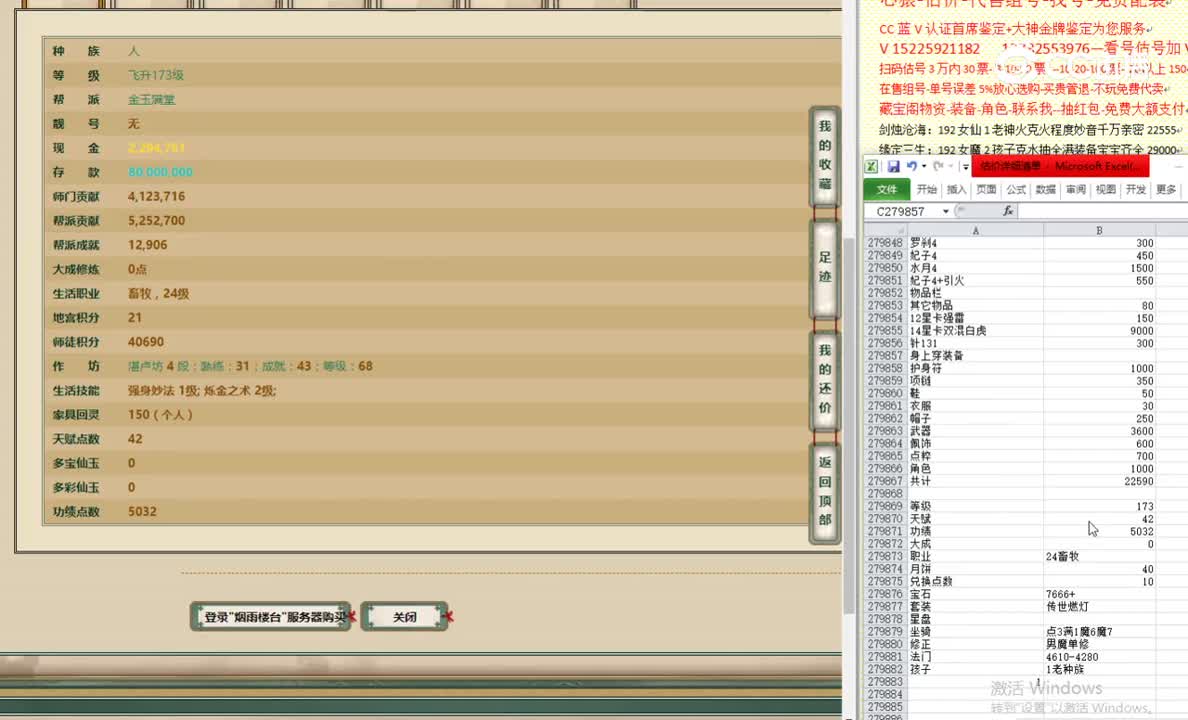
Task: Switch to the 插入 ribbon tab
Action: (x=956, y=189)
